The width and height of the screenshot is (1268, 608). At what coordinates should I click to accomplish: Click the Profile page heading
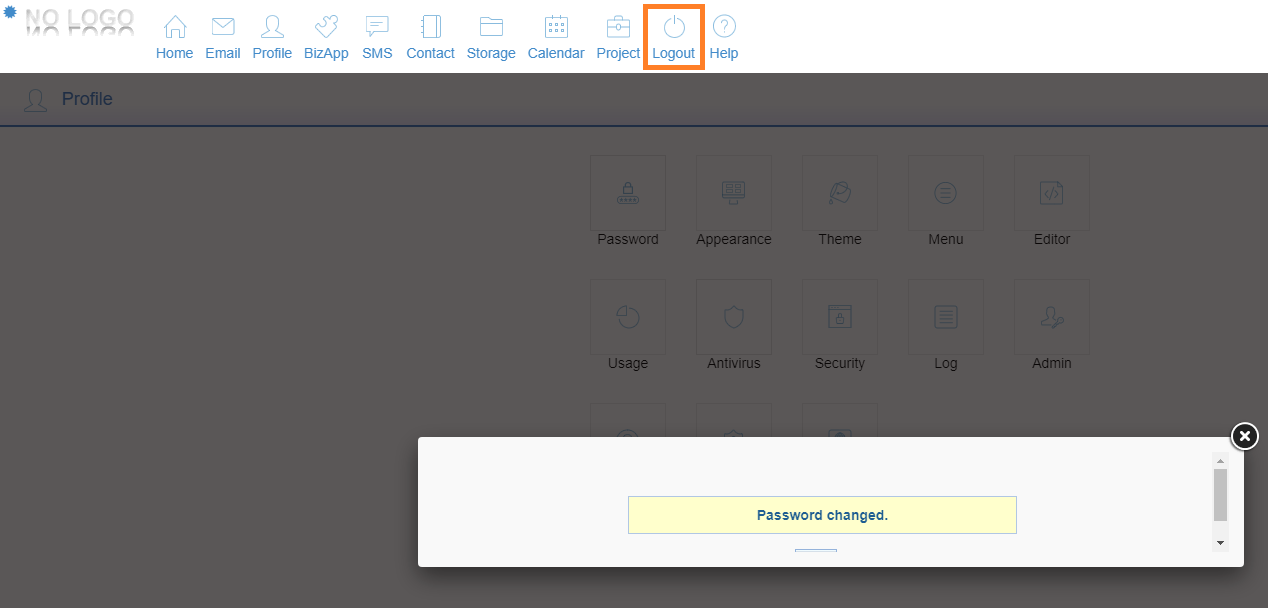[87, 99]
